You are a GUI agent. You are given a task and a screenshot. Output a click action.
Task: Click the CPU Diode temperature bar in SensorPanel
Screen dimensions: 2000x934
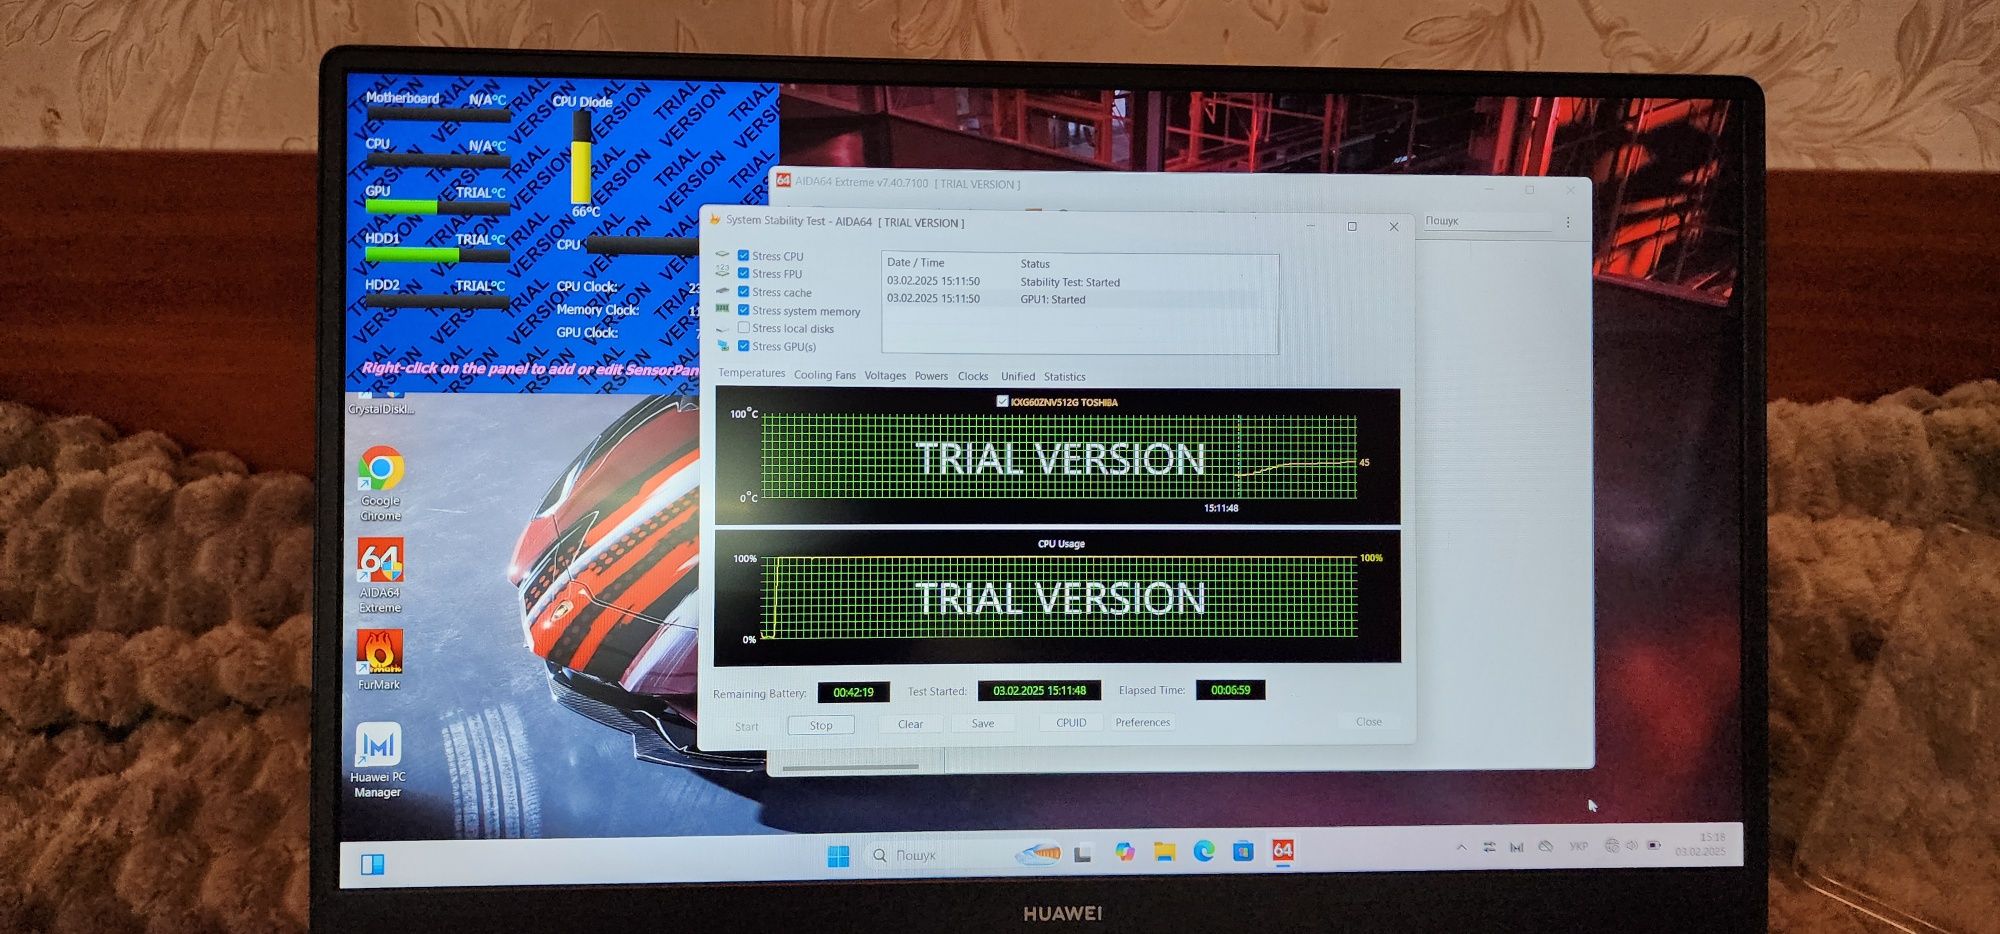[x=581, y=157]
